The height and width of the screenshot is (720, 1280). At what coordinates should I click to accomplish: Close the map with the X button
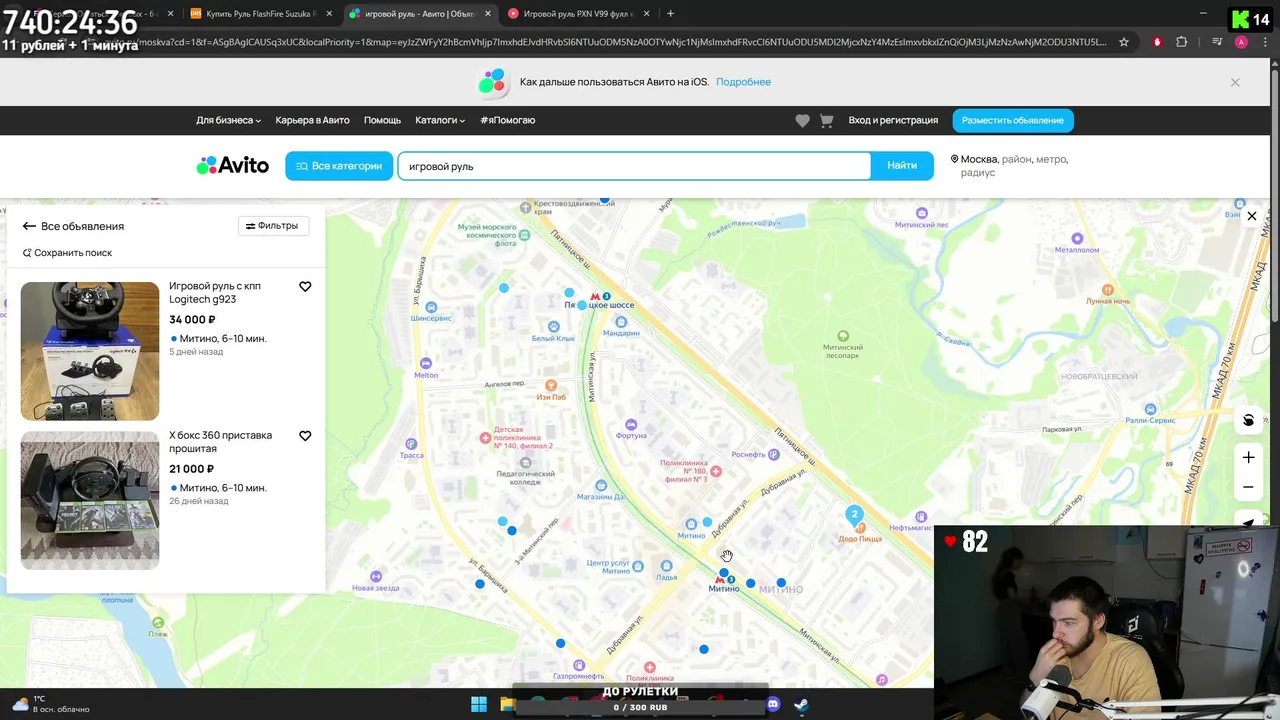coord(1251,216)
